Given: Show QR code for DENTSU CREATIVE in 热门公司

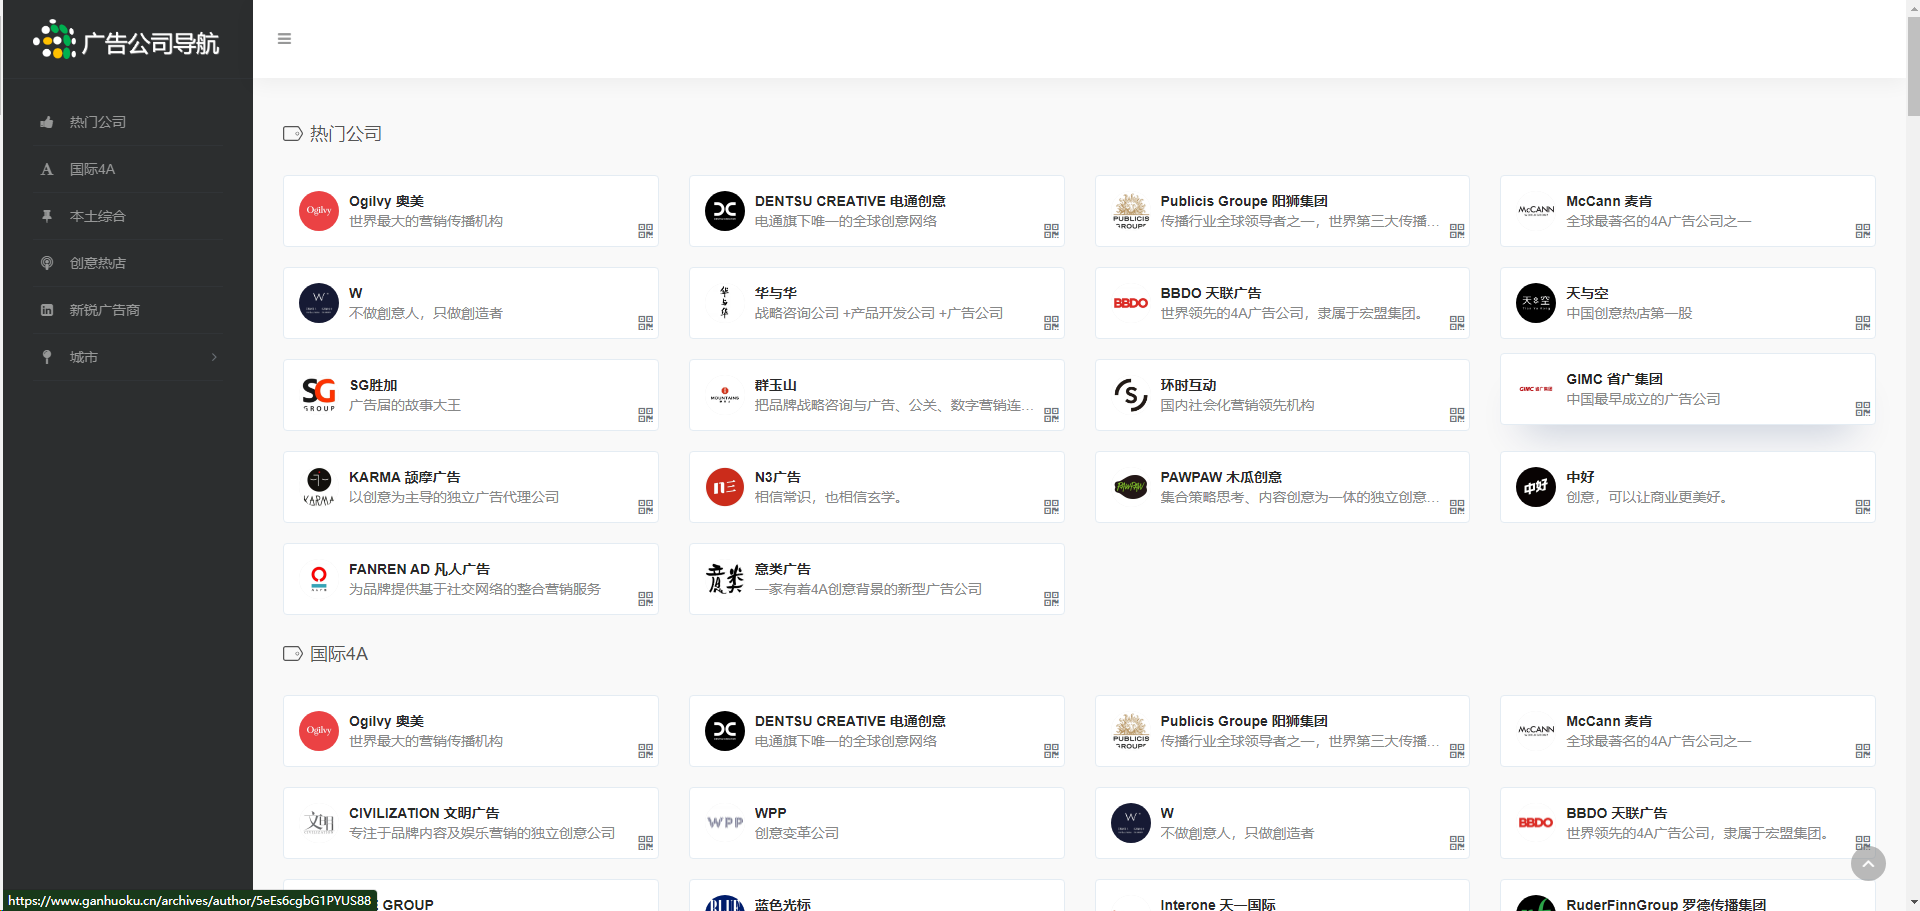Looking at the screenshot, I should click(x=1051, y=231).
